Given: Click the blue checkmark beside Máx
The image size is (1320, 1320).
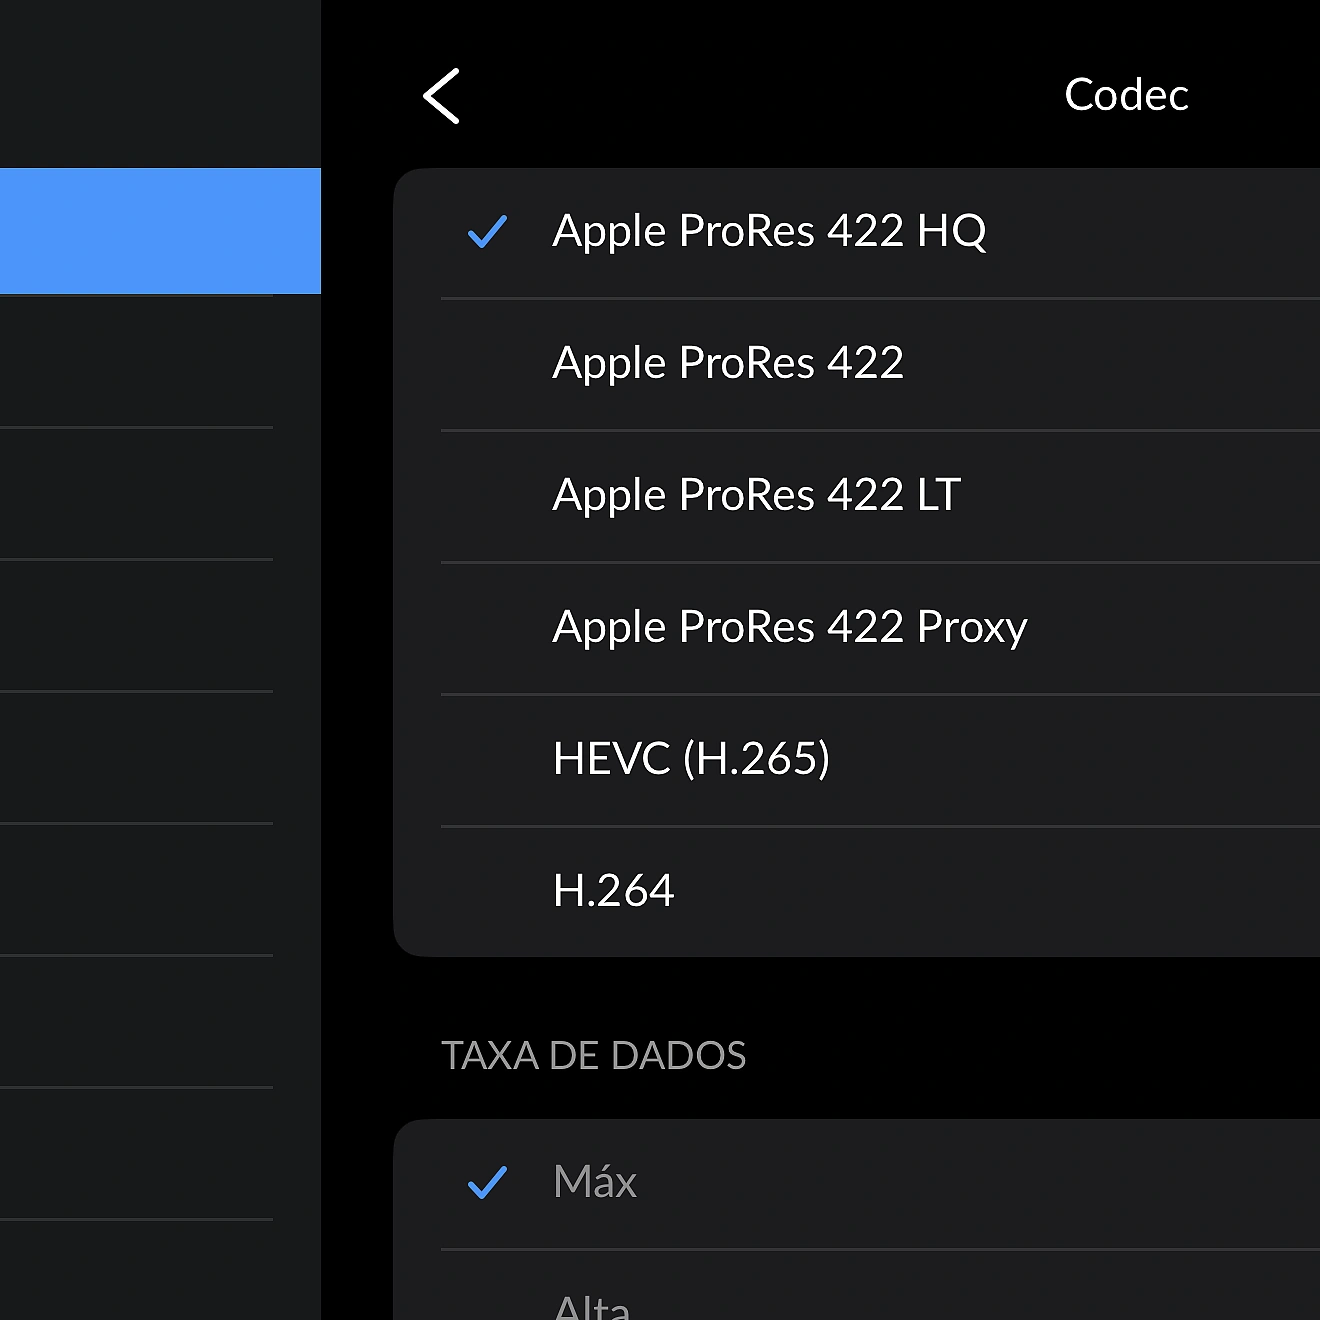Looking at the screenshot, I should pyautogui.click(x=487, y=1182).
